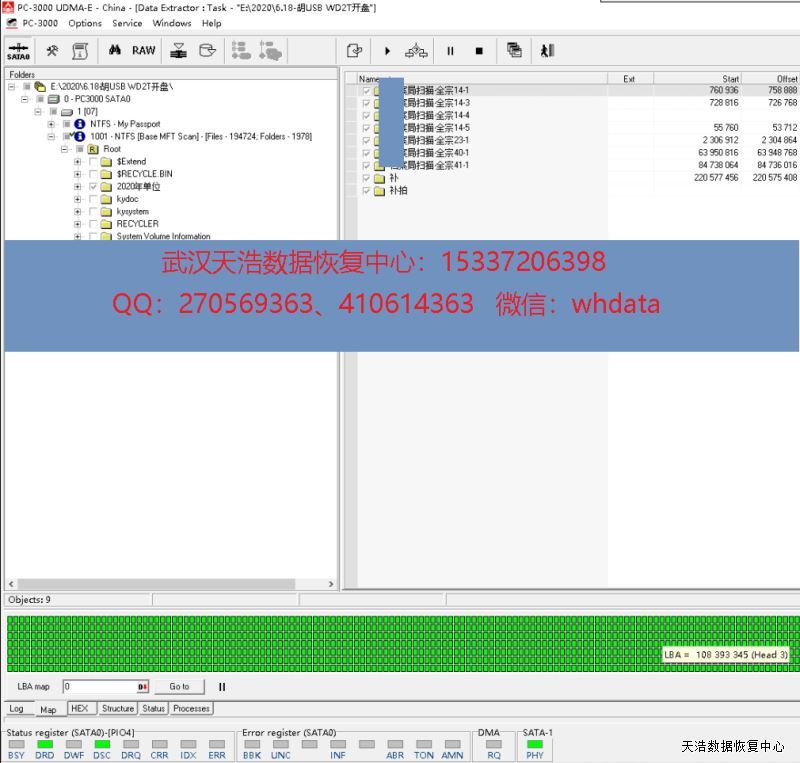Click the Go to button
Image resolution: width=800 pixels, height=763 pixels.
179,687
